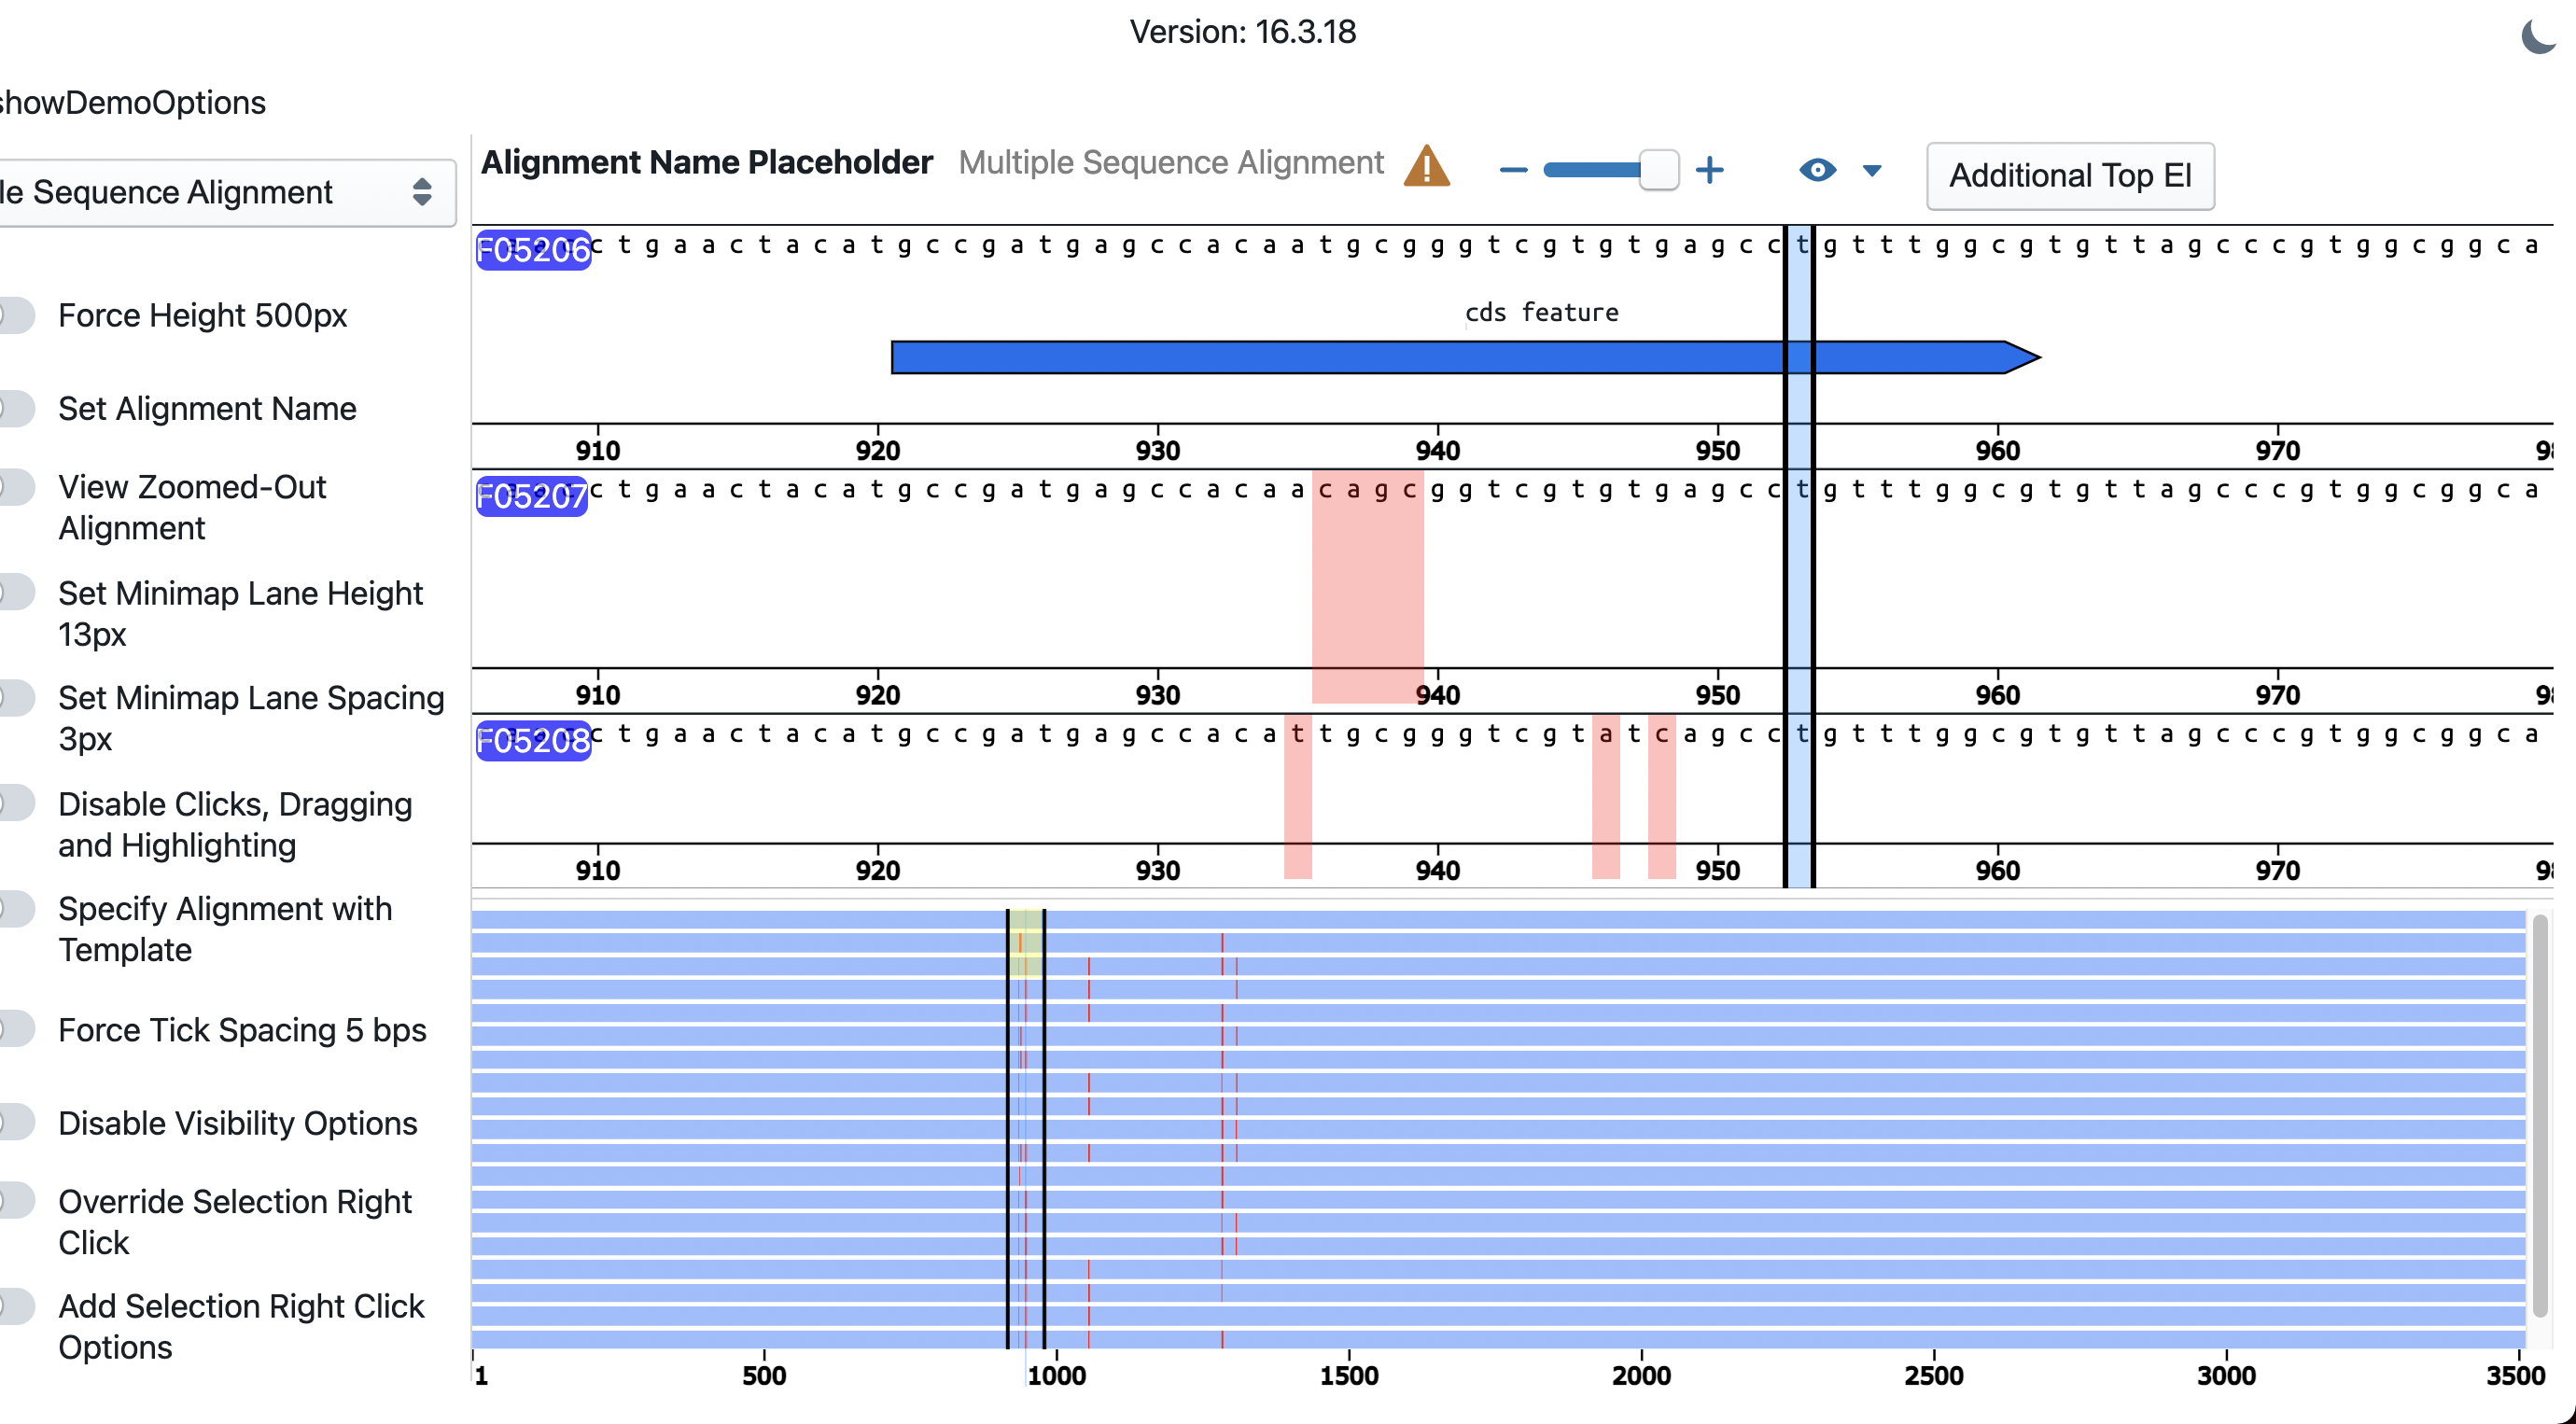Click the orange warning triangle icon
Viewport: 2576px width, 1424px height.
1426,166
